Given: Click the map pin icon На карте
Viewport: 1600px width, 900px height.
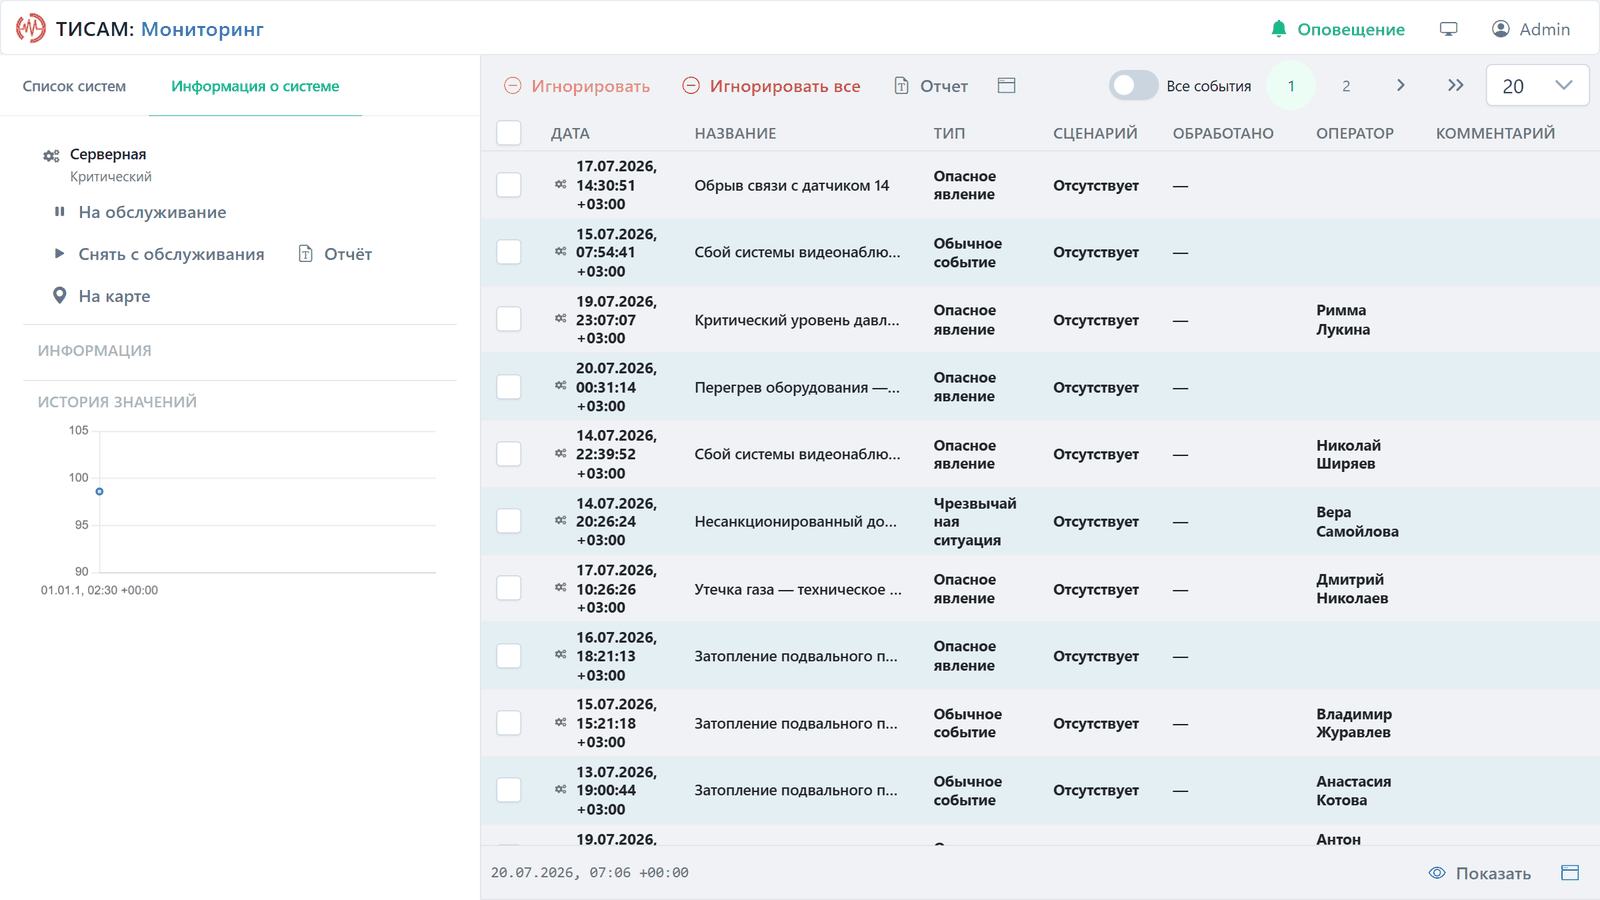Looking at the screenshot, I should 60,296.
